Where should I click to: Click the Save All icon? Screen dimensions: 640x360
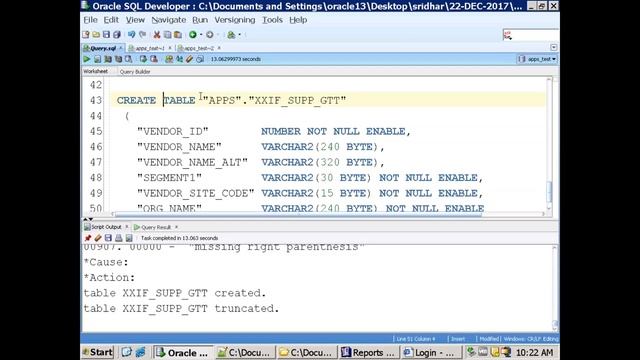click(117, 35)
